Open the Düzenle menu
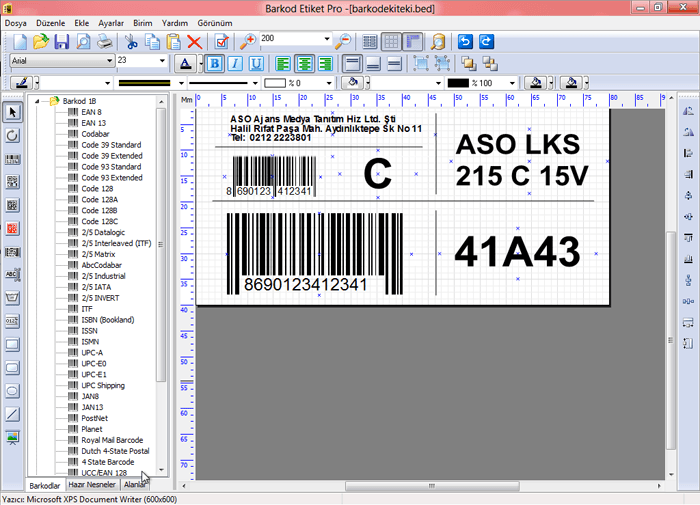The width and height of the screenshot is (700, 505). 50,23
